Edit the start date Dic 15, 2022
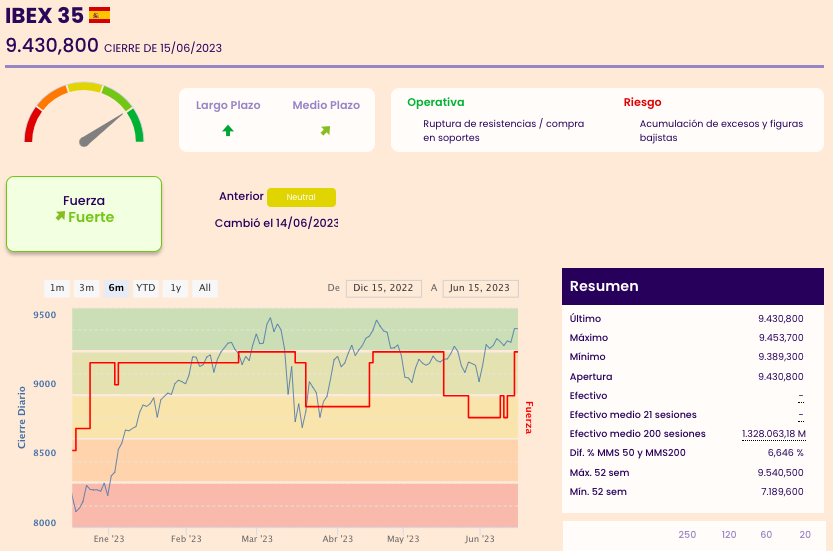The image size is (833, 551). click(x=384, y=288)
